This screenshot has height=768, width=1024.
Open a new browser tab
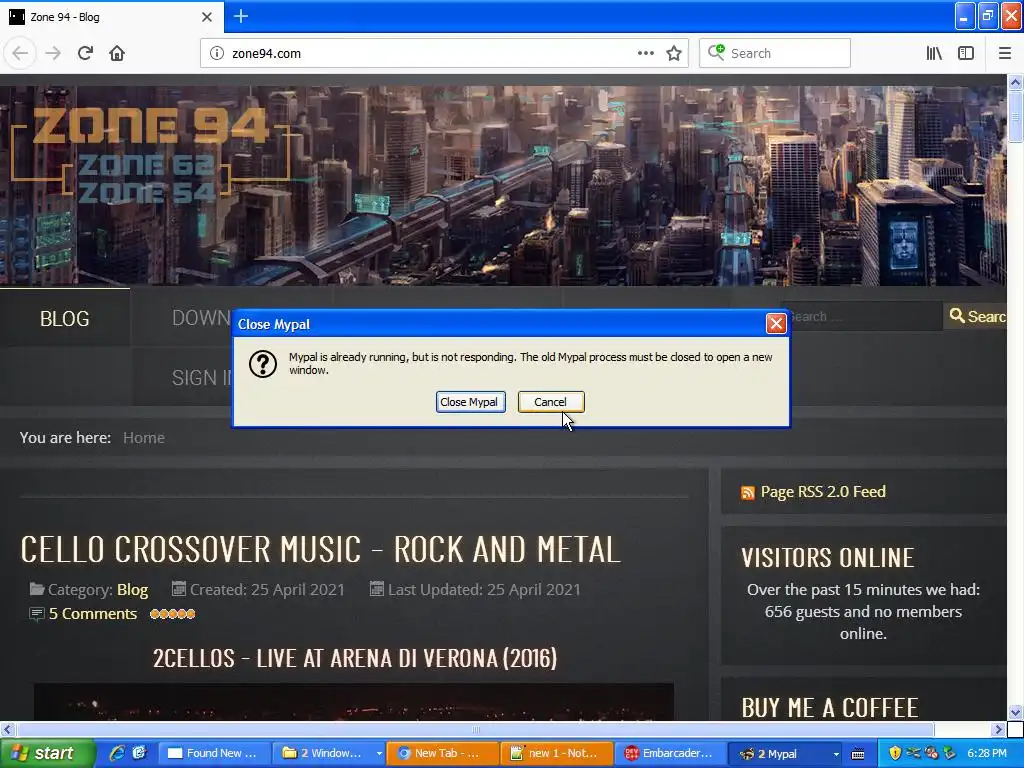click(x=240, y=16)
